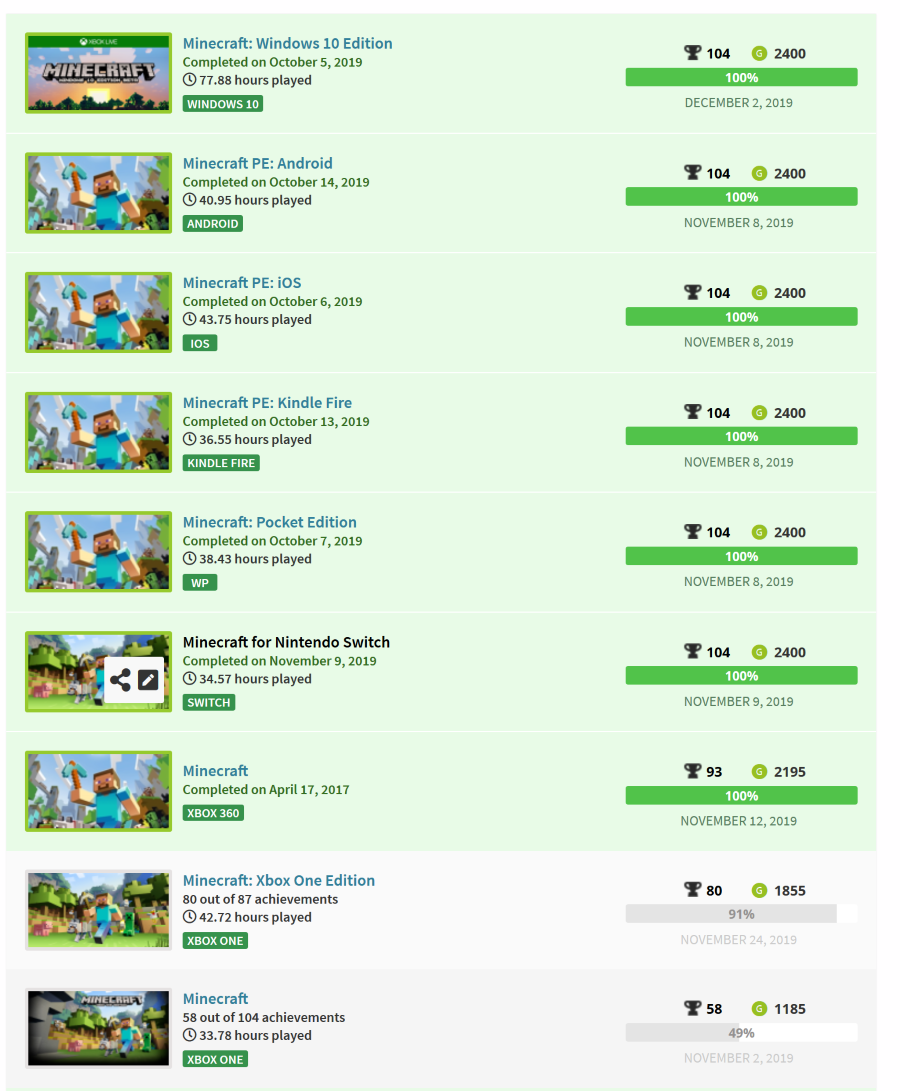Image resolution: width=900 pixels, height=1091 pixels.
Task: Select the KINDLE FIRE platform tag
Action: pos(221,463)
